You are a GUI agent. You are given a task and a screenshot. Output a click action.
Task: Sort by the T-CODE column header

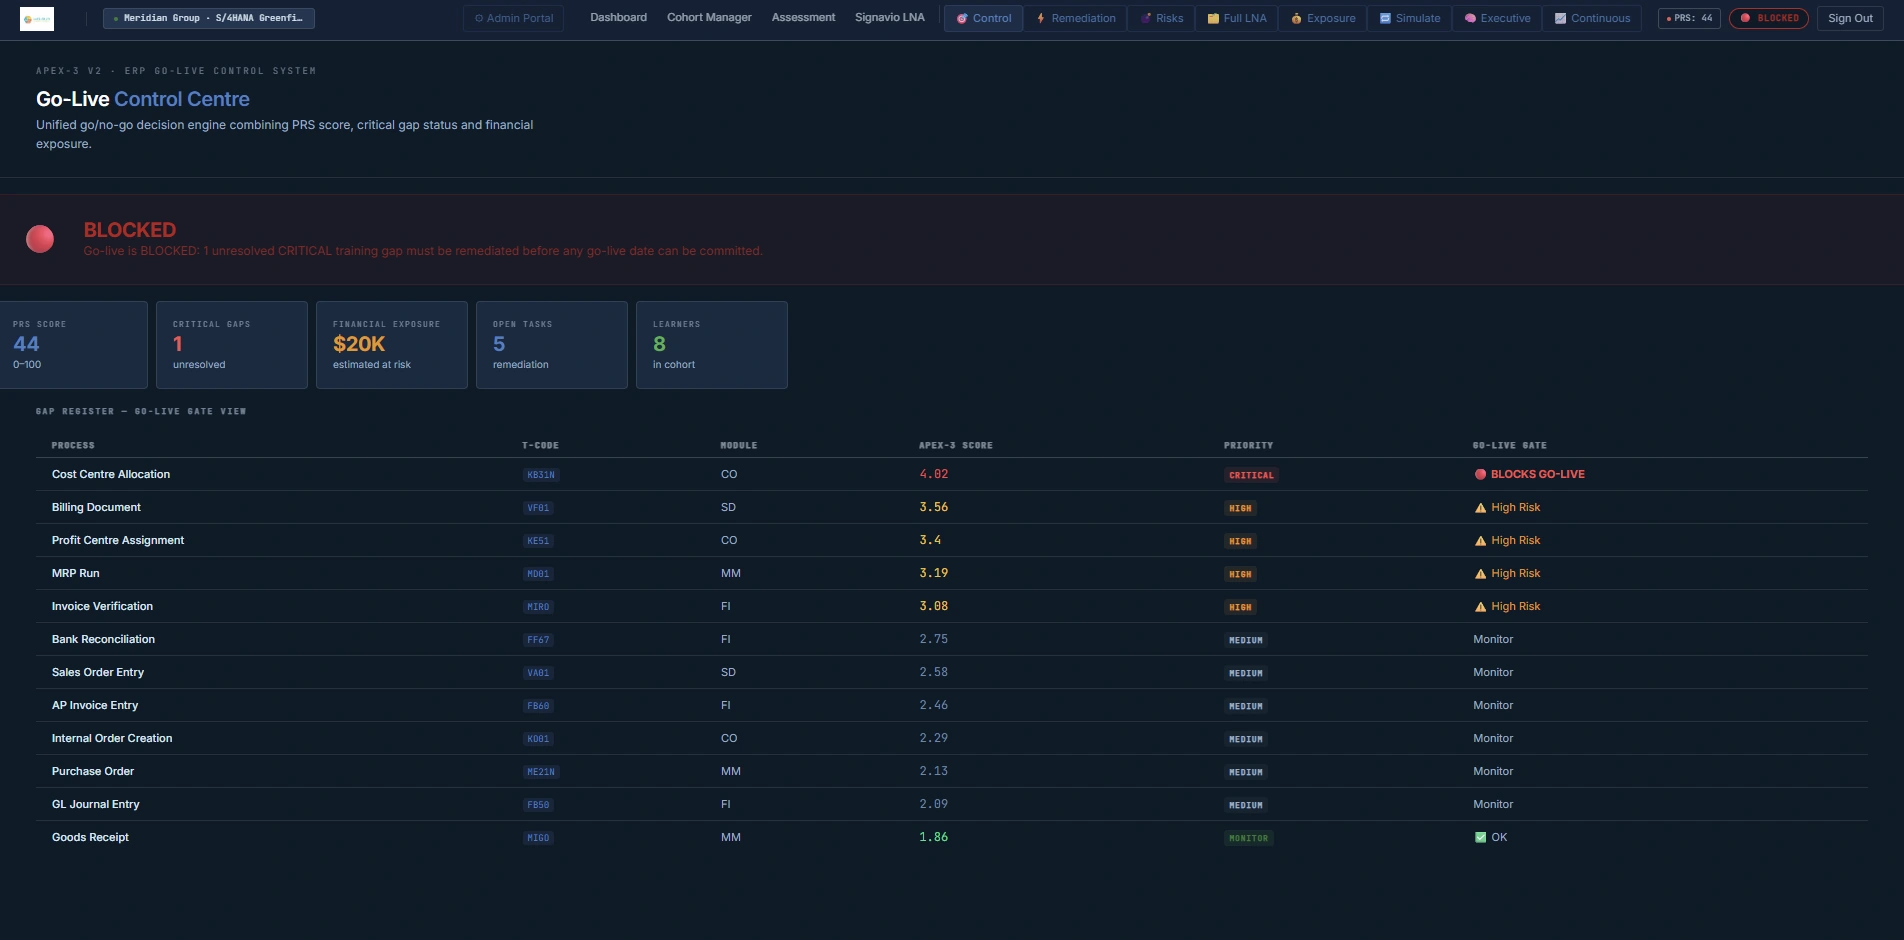pyautogui.click(x=540, y=445)
